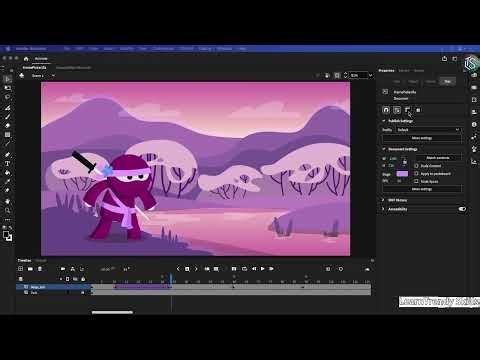Switch to the Doc properties tab
The image size is (480, 360).
[x=448, y=81]
